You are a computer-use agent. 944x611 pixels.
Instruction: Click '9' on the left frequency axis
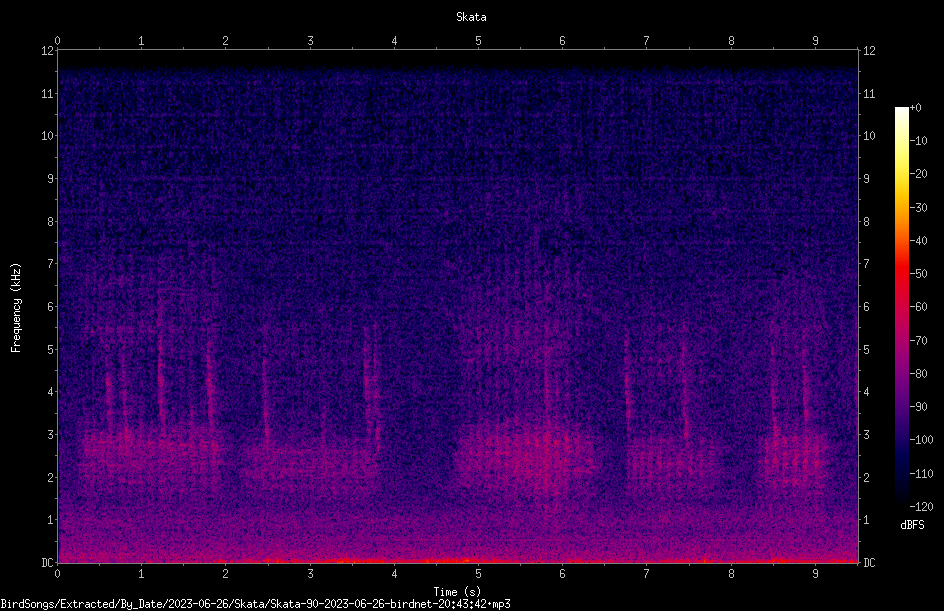(x=51, y=179)
